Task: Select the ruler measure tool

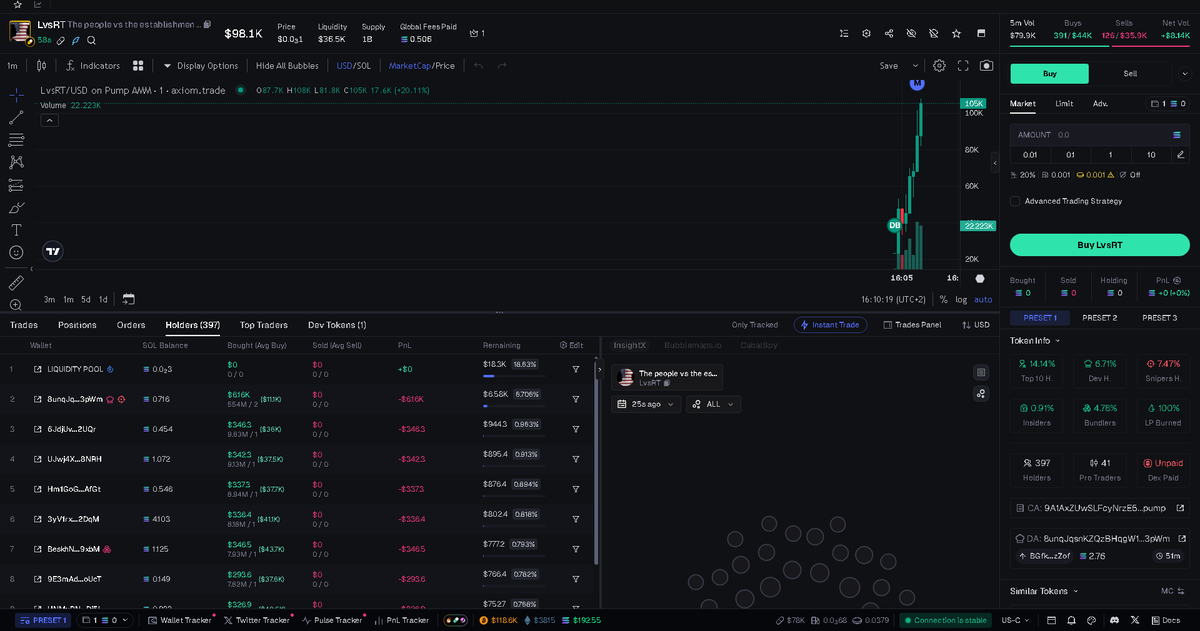Action: pyautogui.click(x=16, y=283)
